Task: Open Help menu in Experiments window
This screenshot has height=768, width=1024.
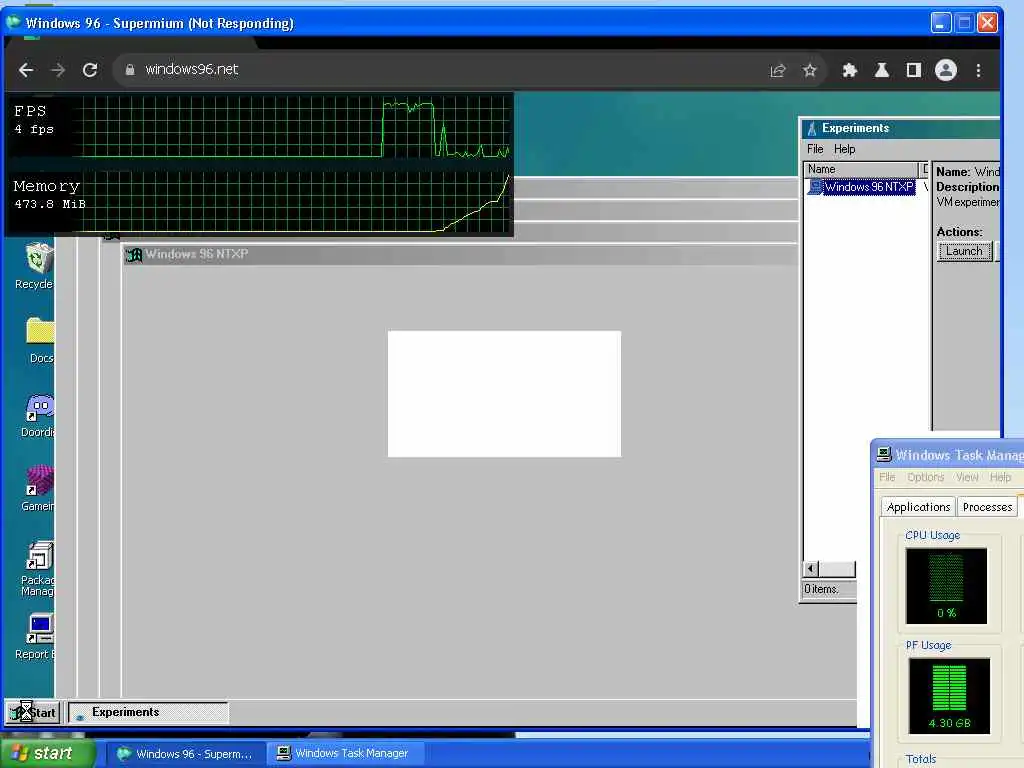Action: pyautogui.click(x=844, y=149)
